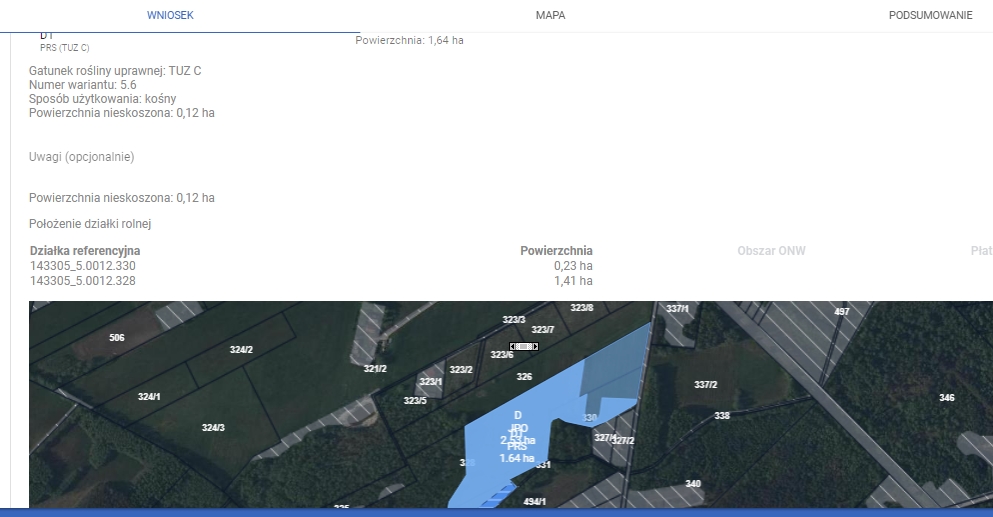Click parcel 340 on the map

[693, 484]
